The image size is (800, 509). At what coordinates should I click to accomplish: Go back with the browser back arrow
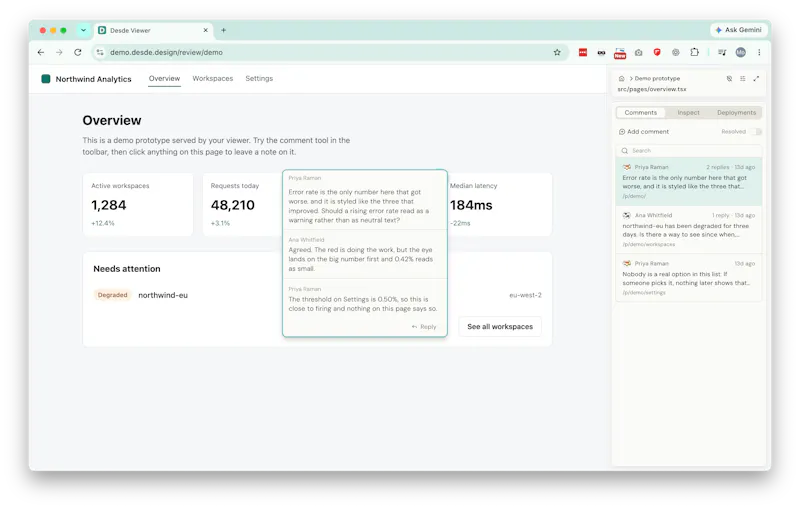click(41, 52)
